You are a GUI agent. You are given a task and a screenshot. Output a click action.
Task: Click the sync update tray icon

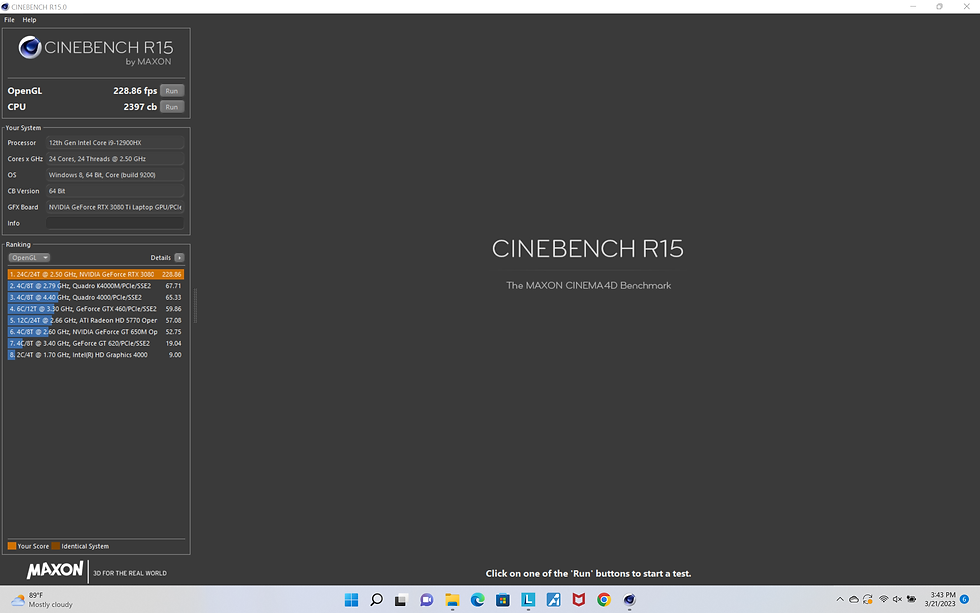[x=868, y=599]
